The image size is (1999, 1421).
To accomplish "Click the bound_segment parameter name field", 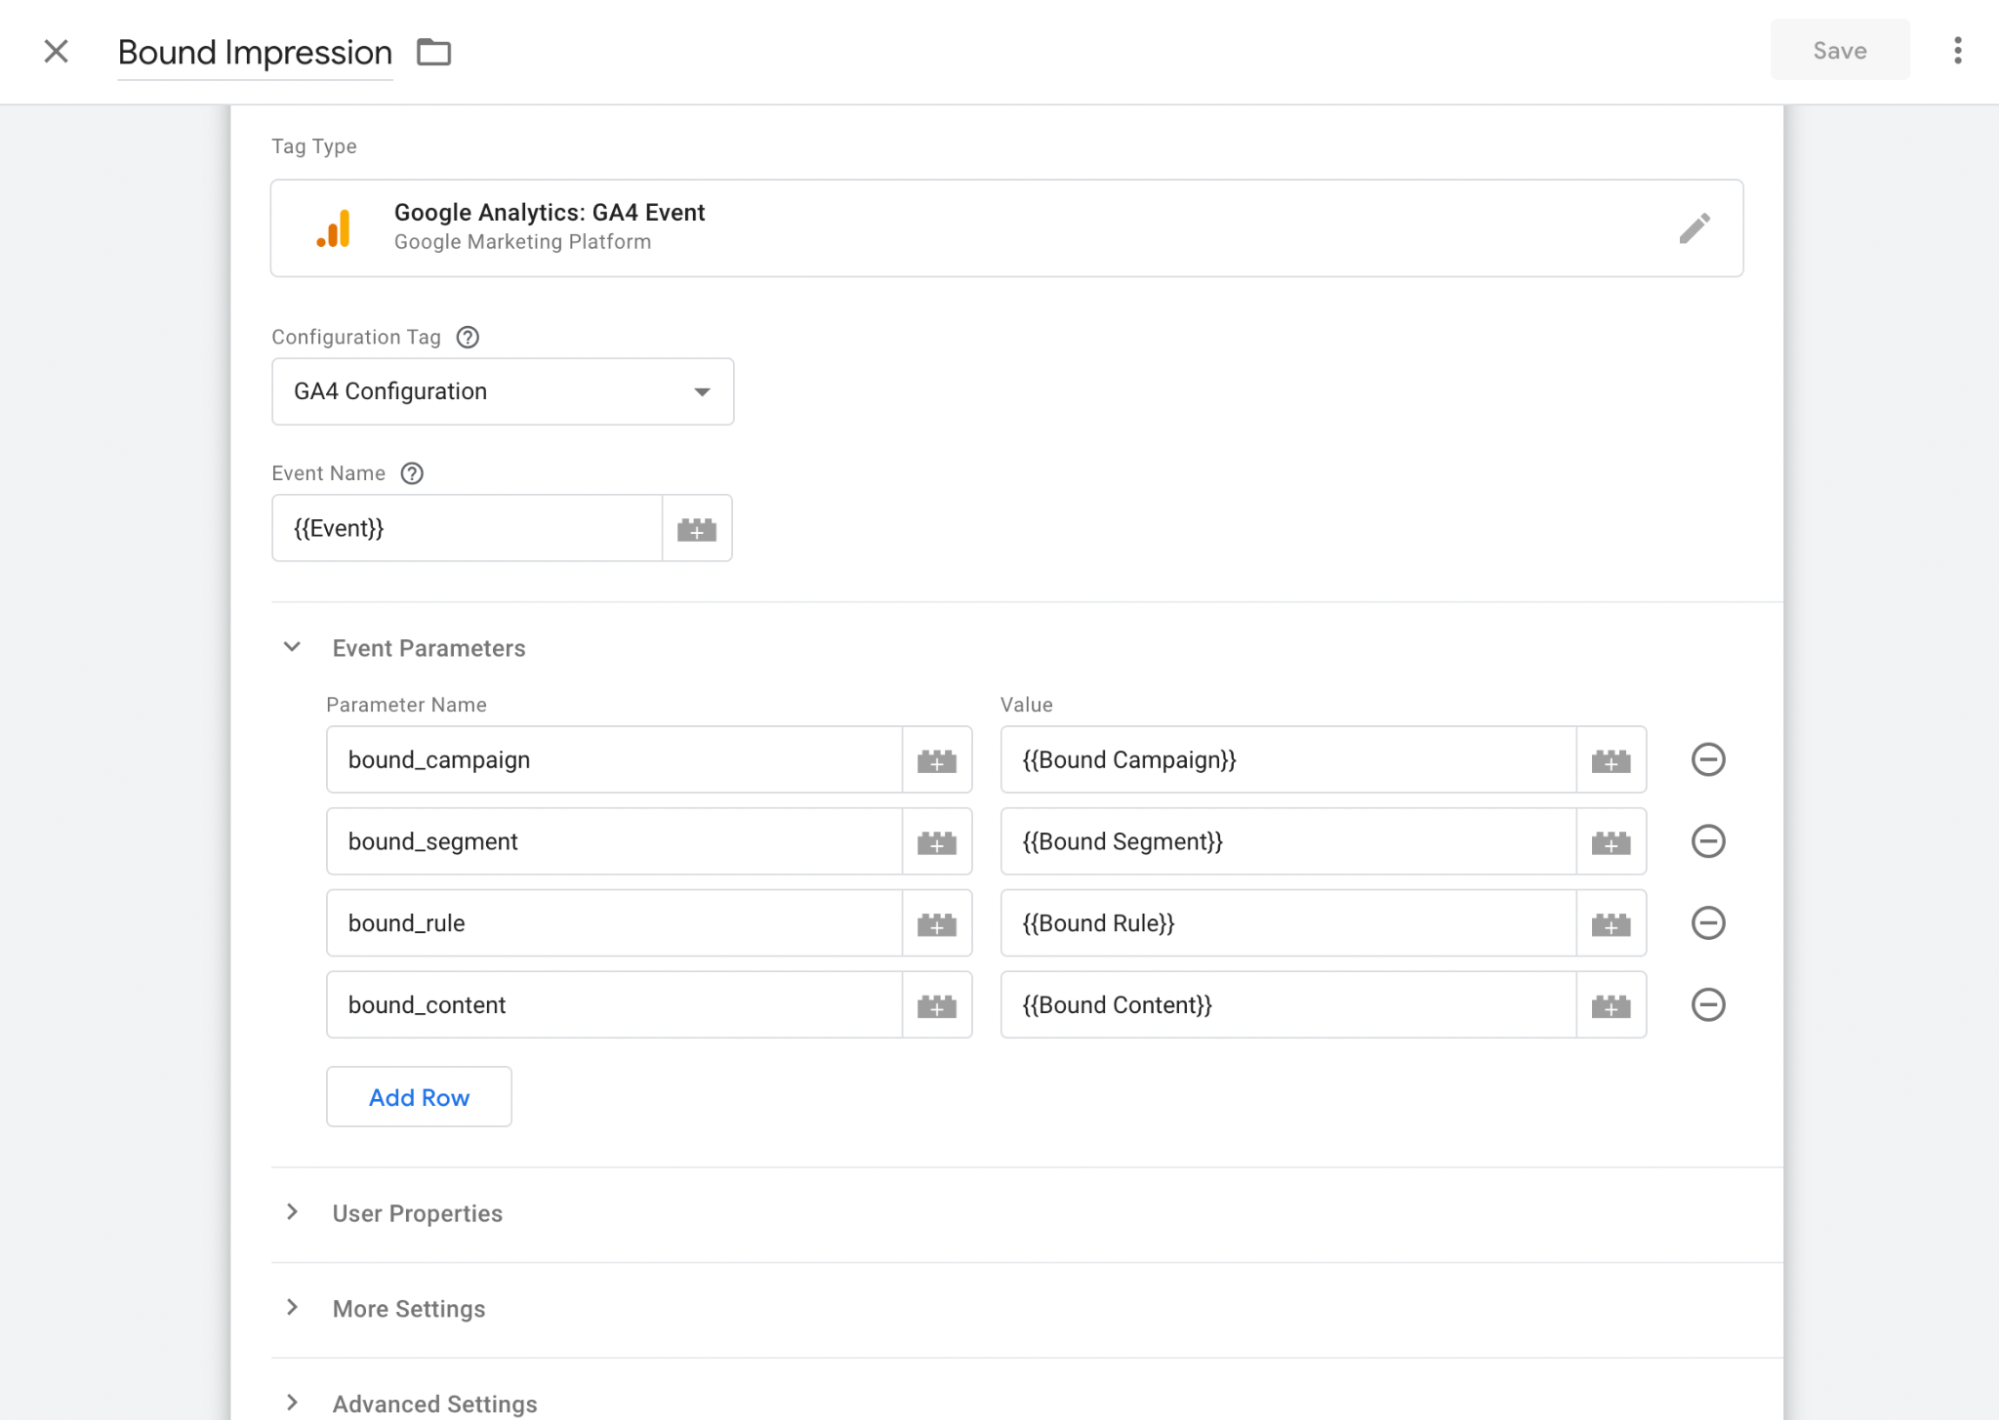I will 614,842.
